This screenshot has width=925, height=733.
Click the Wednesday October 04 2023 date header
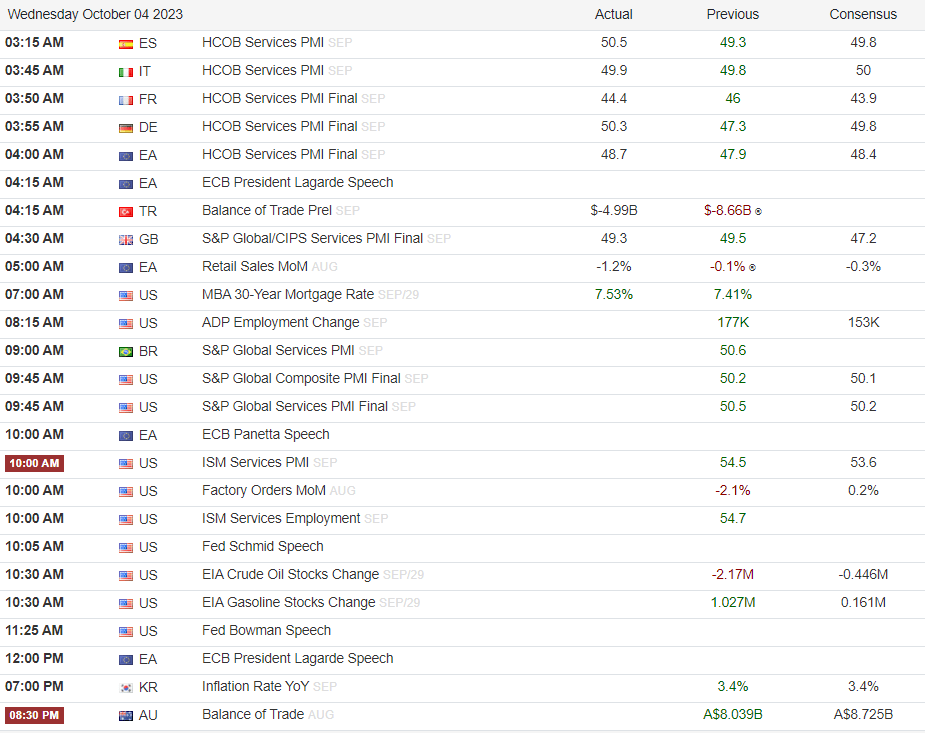pyautogui.click(x=95, y=14)
